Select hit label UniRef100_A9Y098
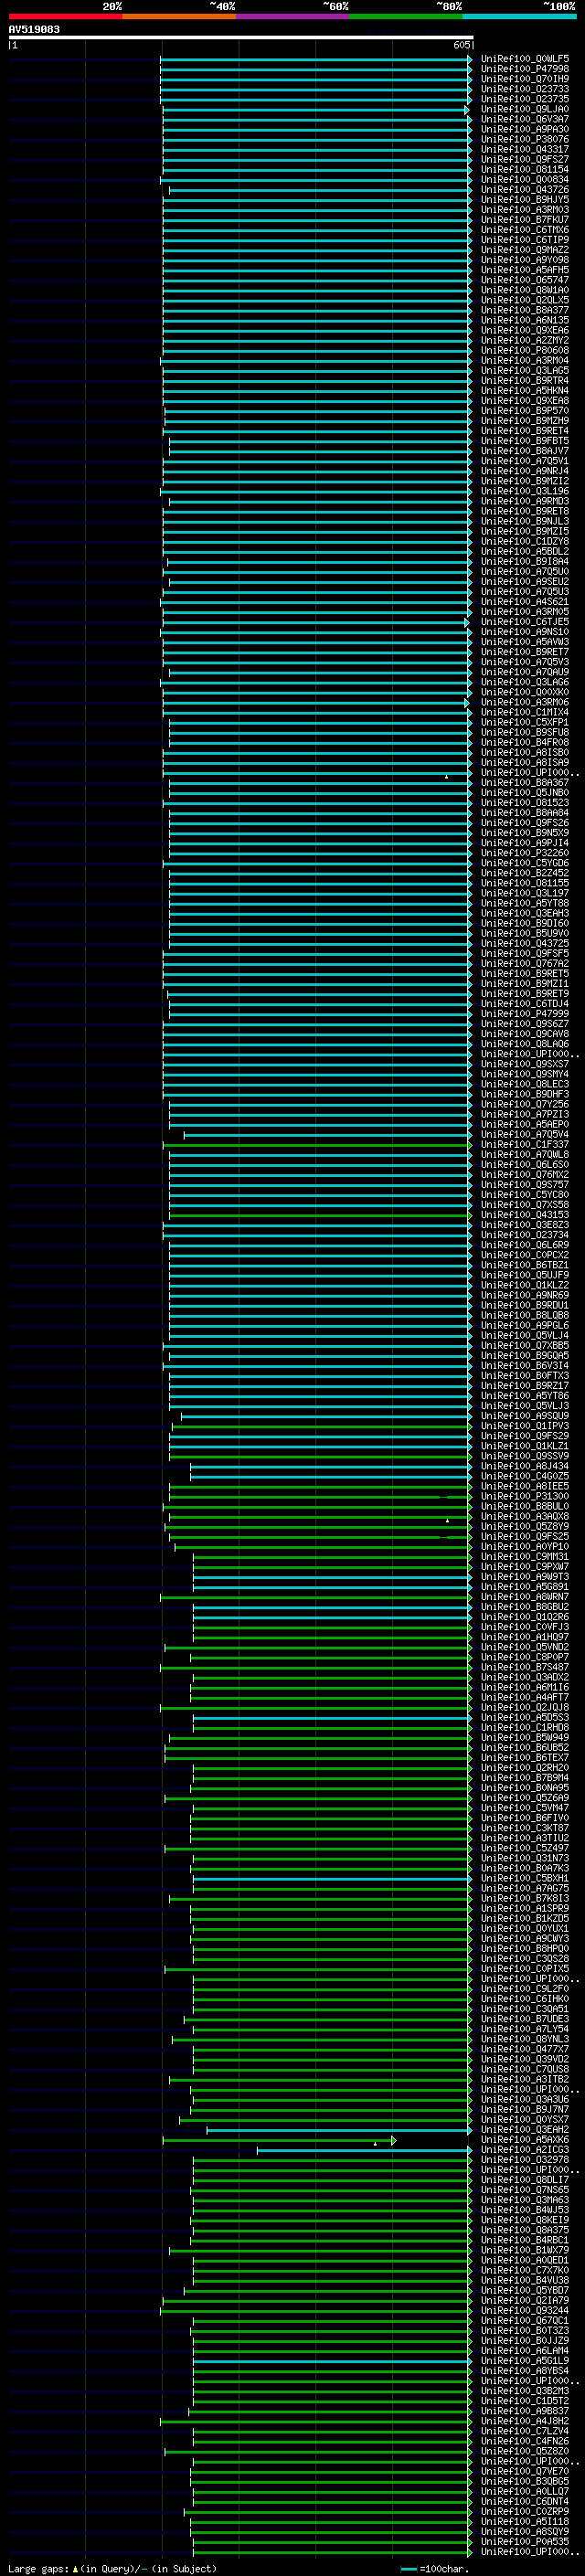 pos(525,260)
